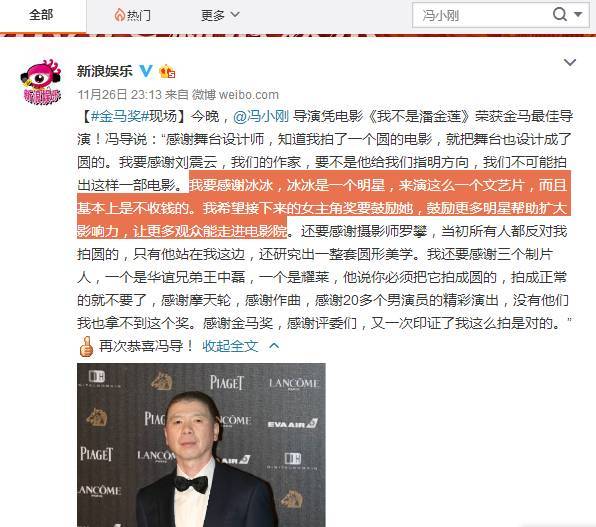The height and width of the screenshot is (527, 596).
Task: Click the orange highlighted text passage
Action: coord(323,208)
